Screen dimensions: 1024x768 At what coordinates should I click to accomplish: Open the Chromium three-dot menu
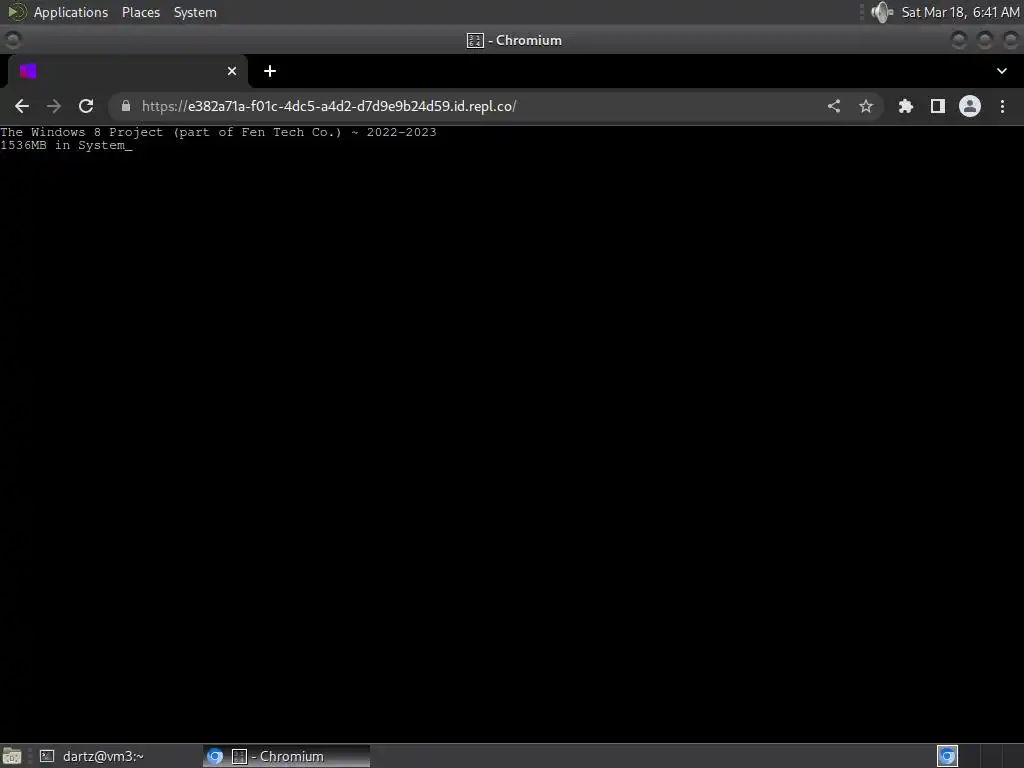pyautogui.click(x=1002, y=106)
